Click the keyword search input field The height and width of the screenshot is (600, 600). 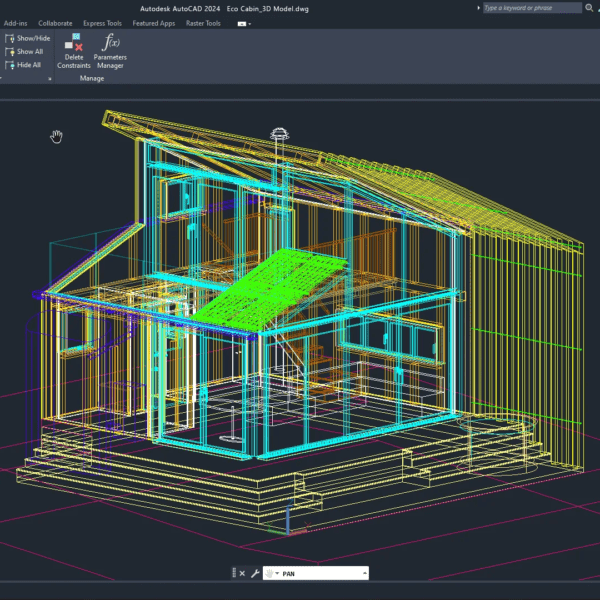(x=530, y=8)
